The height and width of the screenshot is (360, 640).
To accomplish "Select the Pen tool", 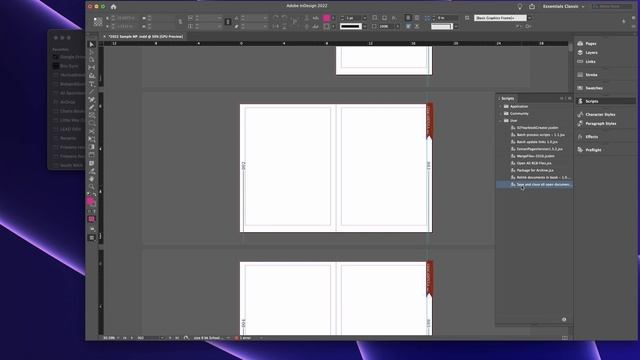I will click(92, 100).
